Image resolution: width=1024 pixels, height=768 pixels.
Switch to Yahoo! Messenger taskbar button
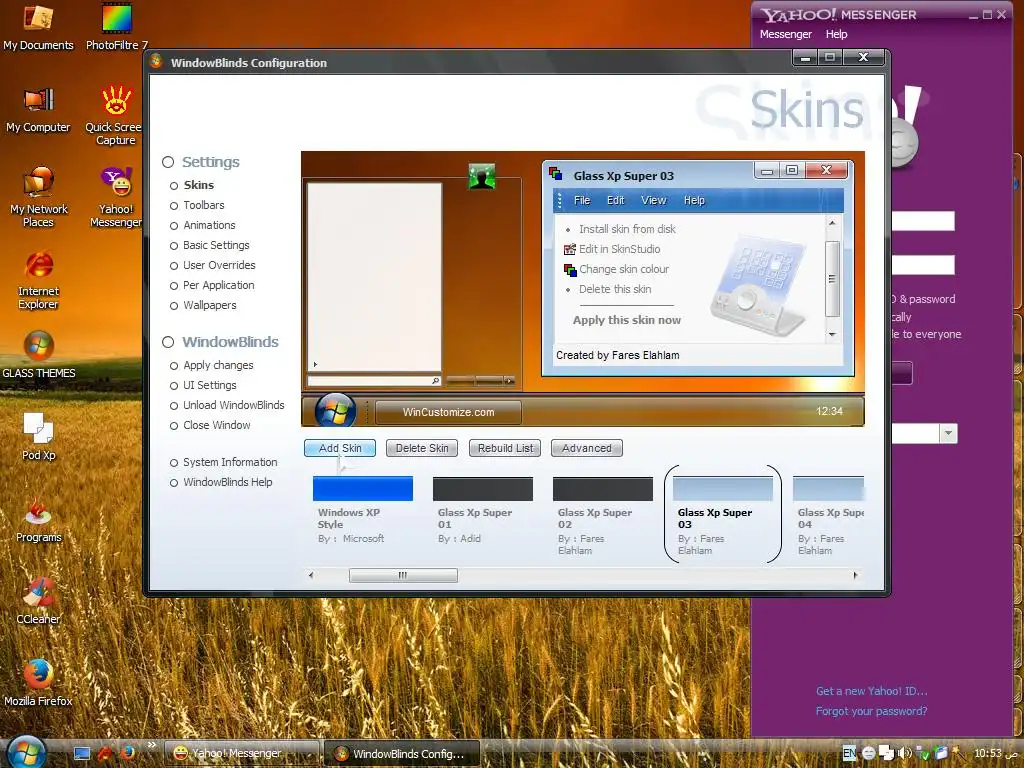(240, 753)
